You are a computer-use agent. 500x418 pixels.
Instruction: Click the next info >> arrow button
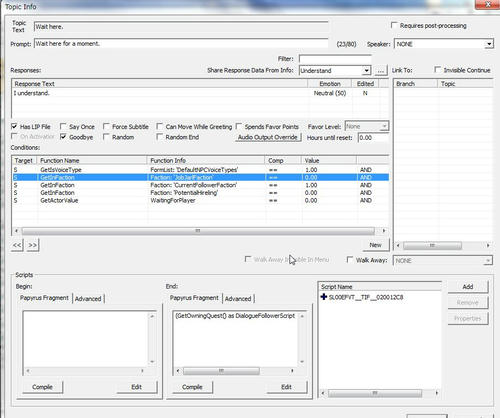click(32, 245)
